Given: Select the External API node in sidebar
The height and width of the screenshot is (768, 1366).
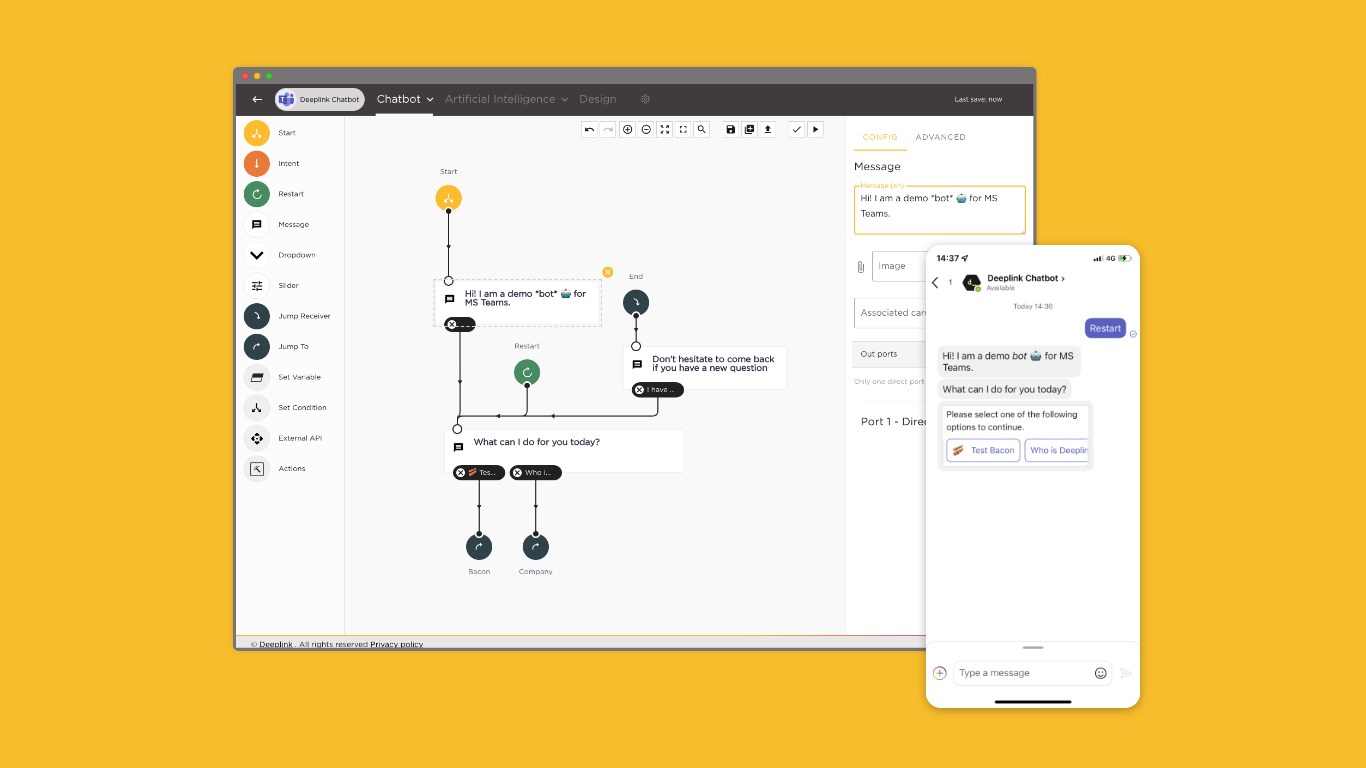Looking at the screenshot, I should [257, 438].
